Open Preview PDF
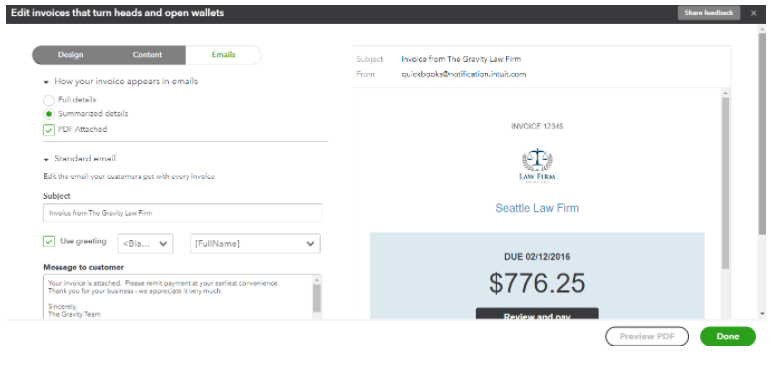This screenshot has height=366, width=781. pos(647,337)
